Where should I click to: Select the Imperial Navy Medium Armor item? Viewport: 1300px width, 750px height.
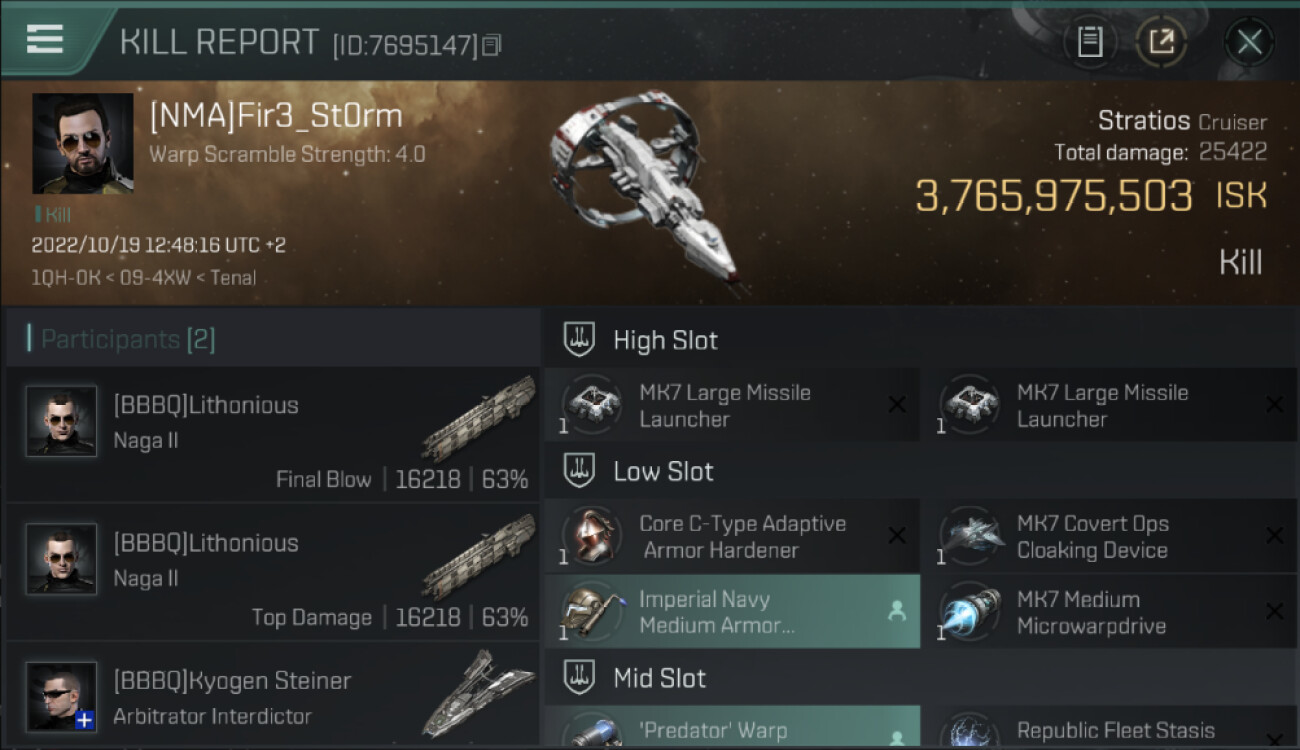point(732,612)
